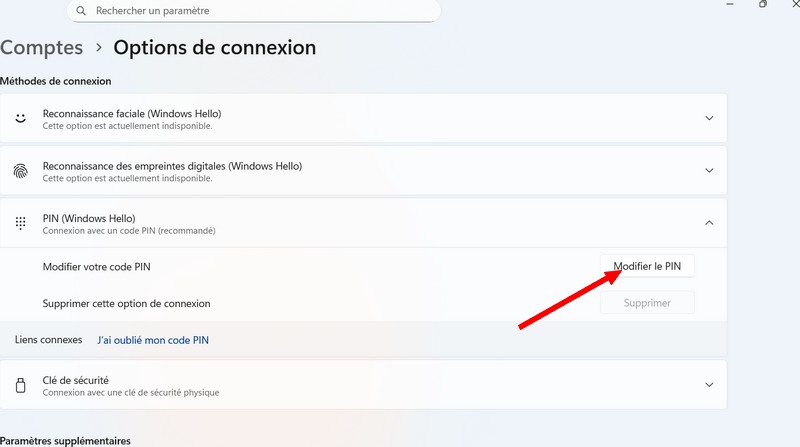800x447 pixels.
Task: Restore down the Settings window
Action: tap(763, 5)
